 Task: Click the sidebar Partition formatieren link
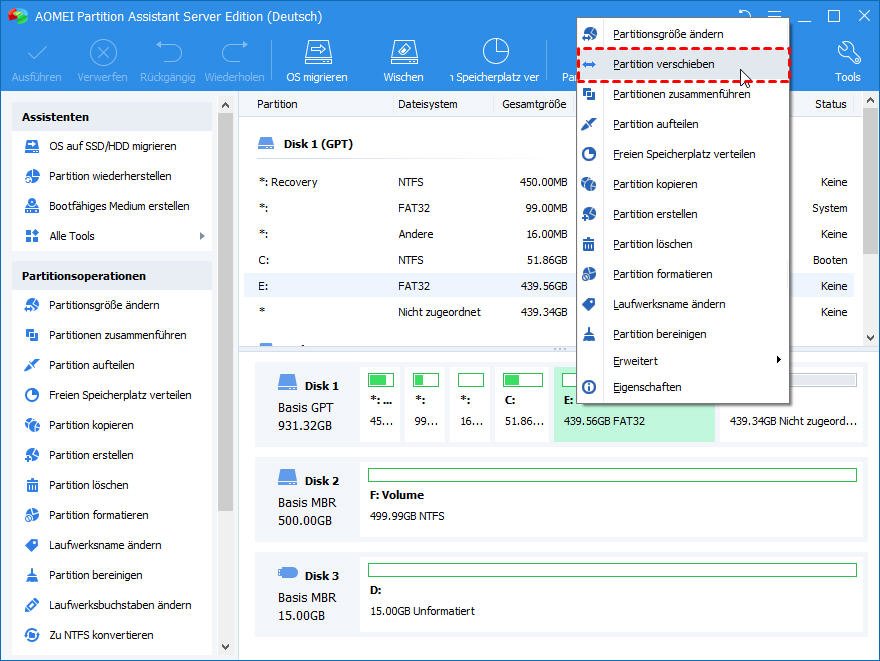[x=99, y=515]
